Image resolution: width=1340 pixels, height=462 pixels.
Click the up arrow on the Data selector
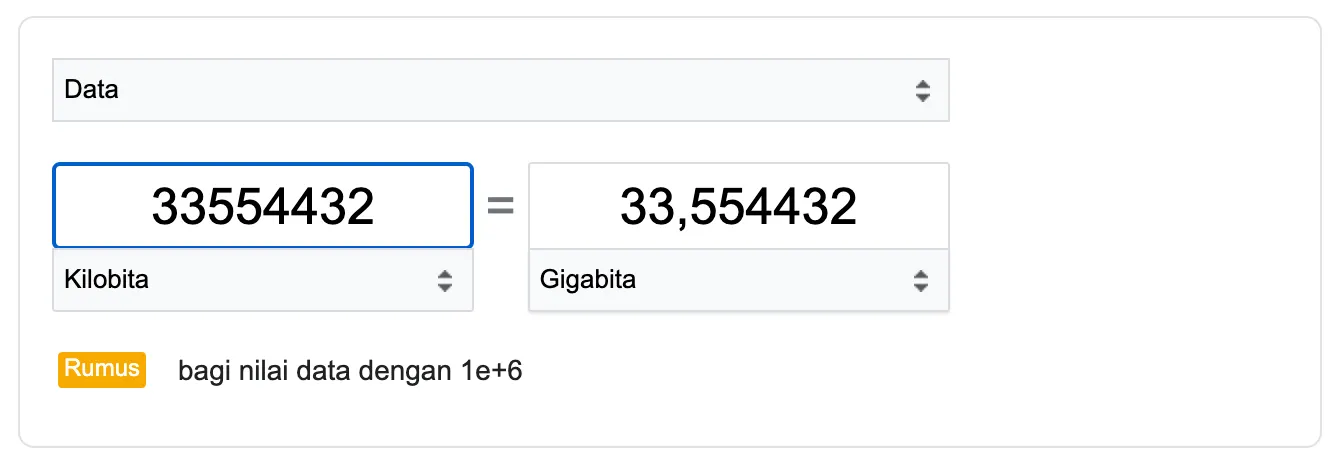922,84
